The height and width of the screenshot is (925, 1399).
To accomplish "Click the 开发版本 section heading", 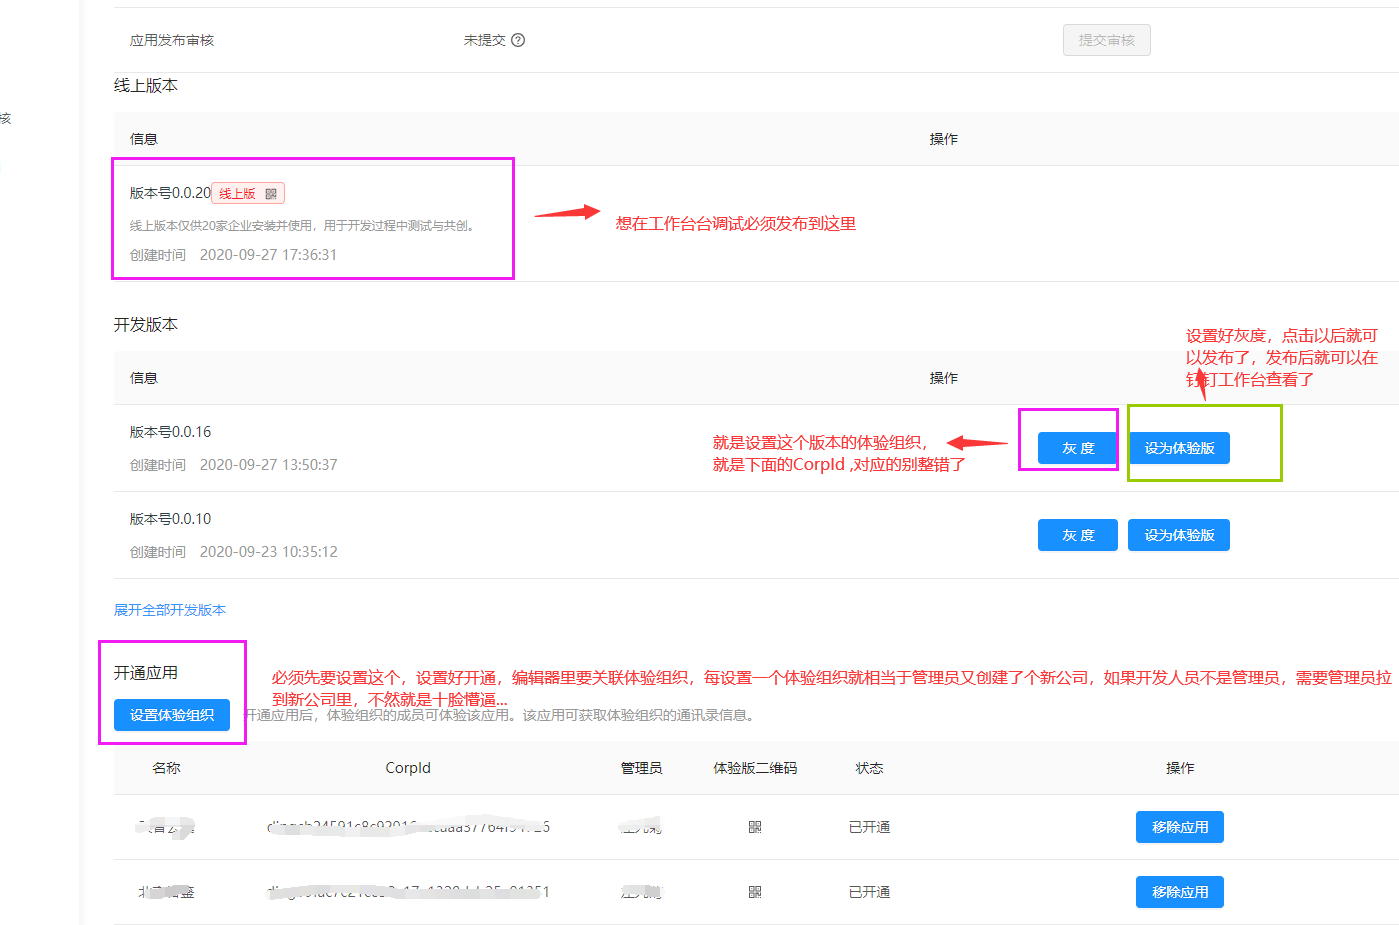I will 146,325.
